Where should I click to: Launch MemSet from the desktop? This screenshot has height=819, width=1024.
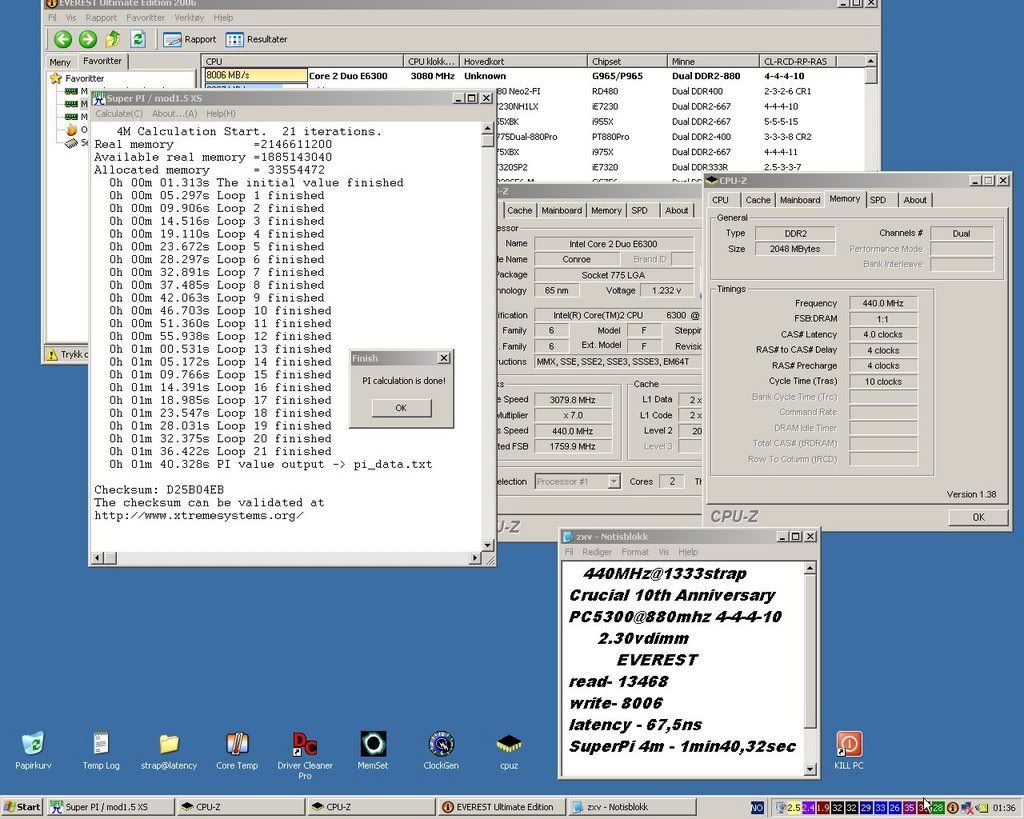[x=373, y=750]
